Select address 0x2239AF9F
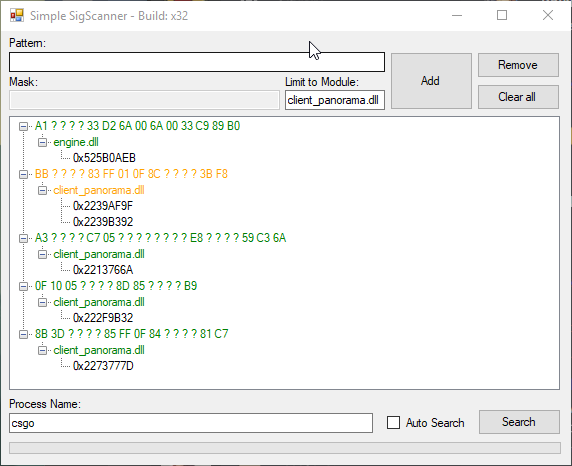The image size is (572, 466). (x=103, y=206)
